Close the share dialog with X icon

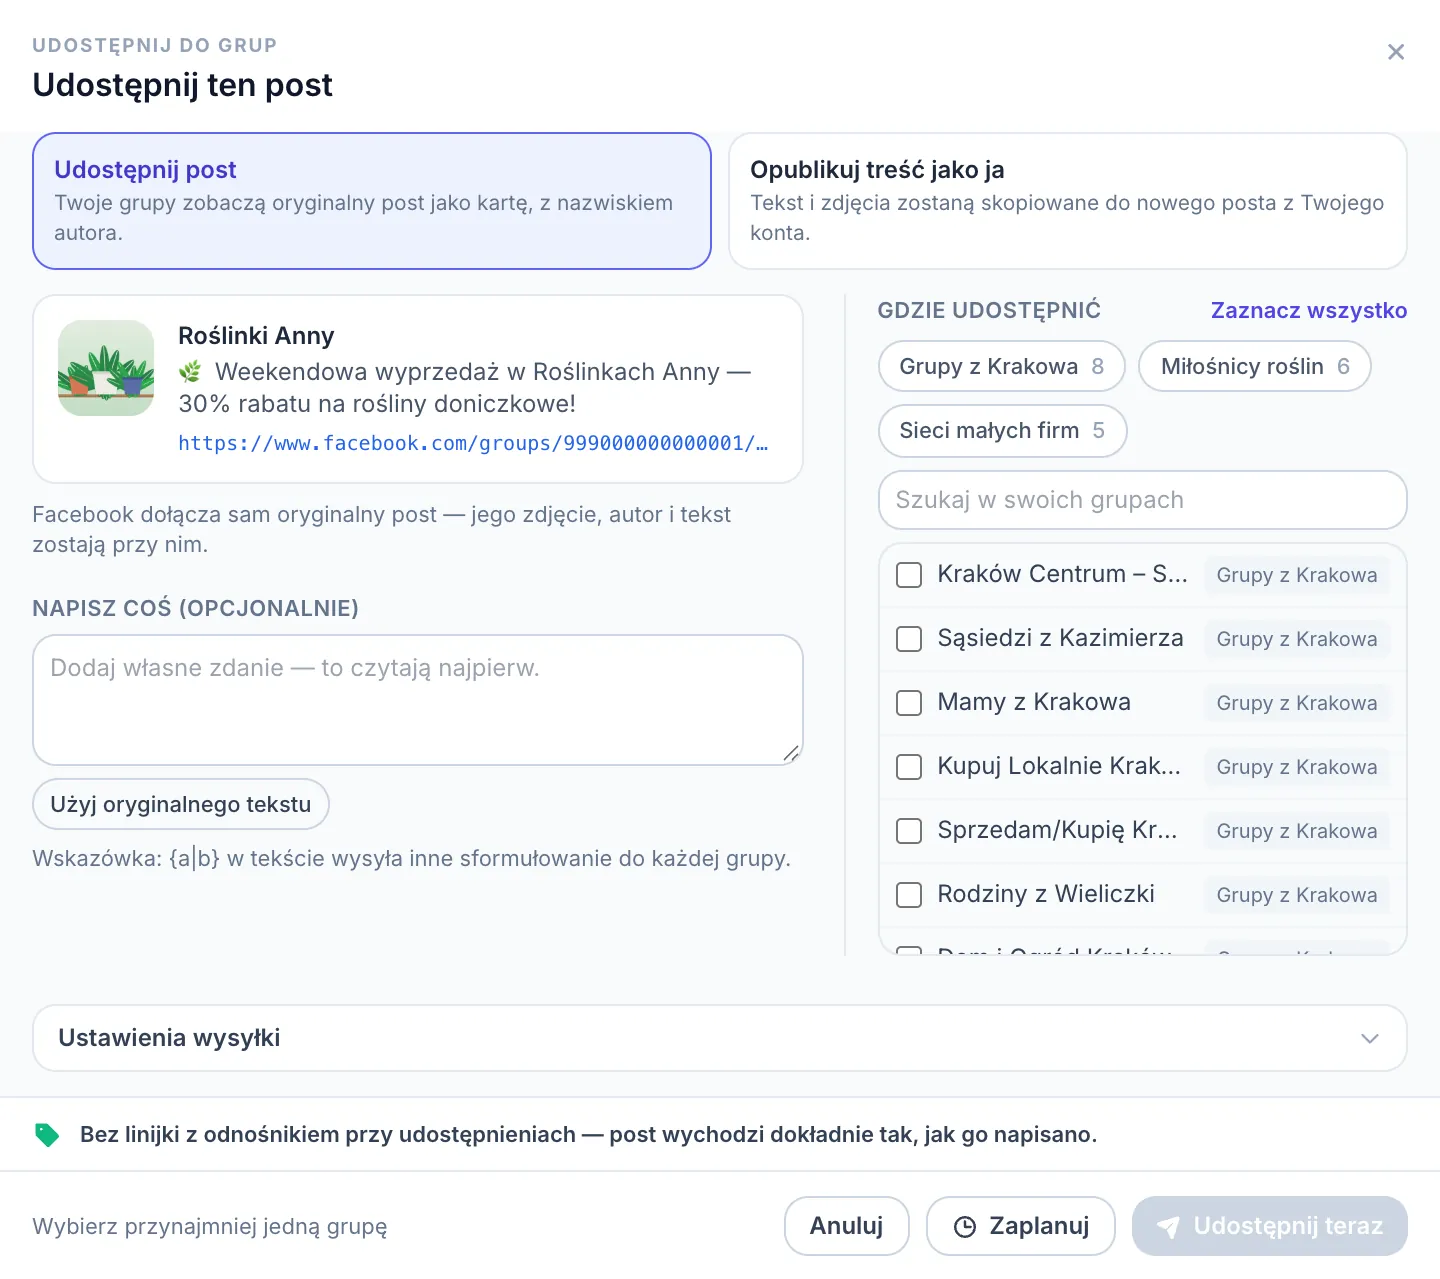(x=1396, y=52)
